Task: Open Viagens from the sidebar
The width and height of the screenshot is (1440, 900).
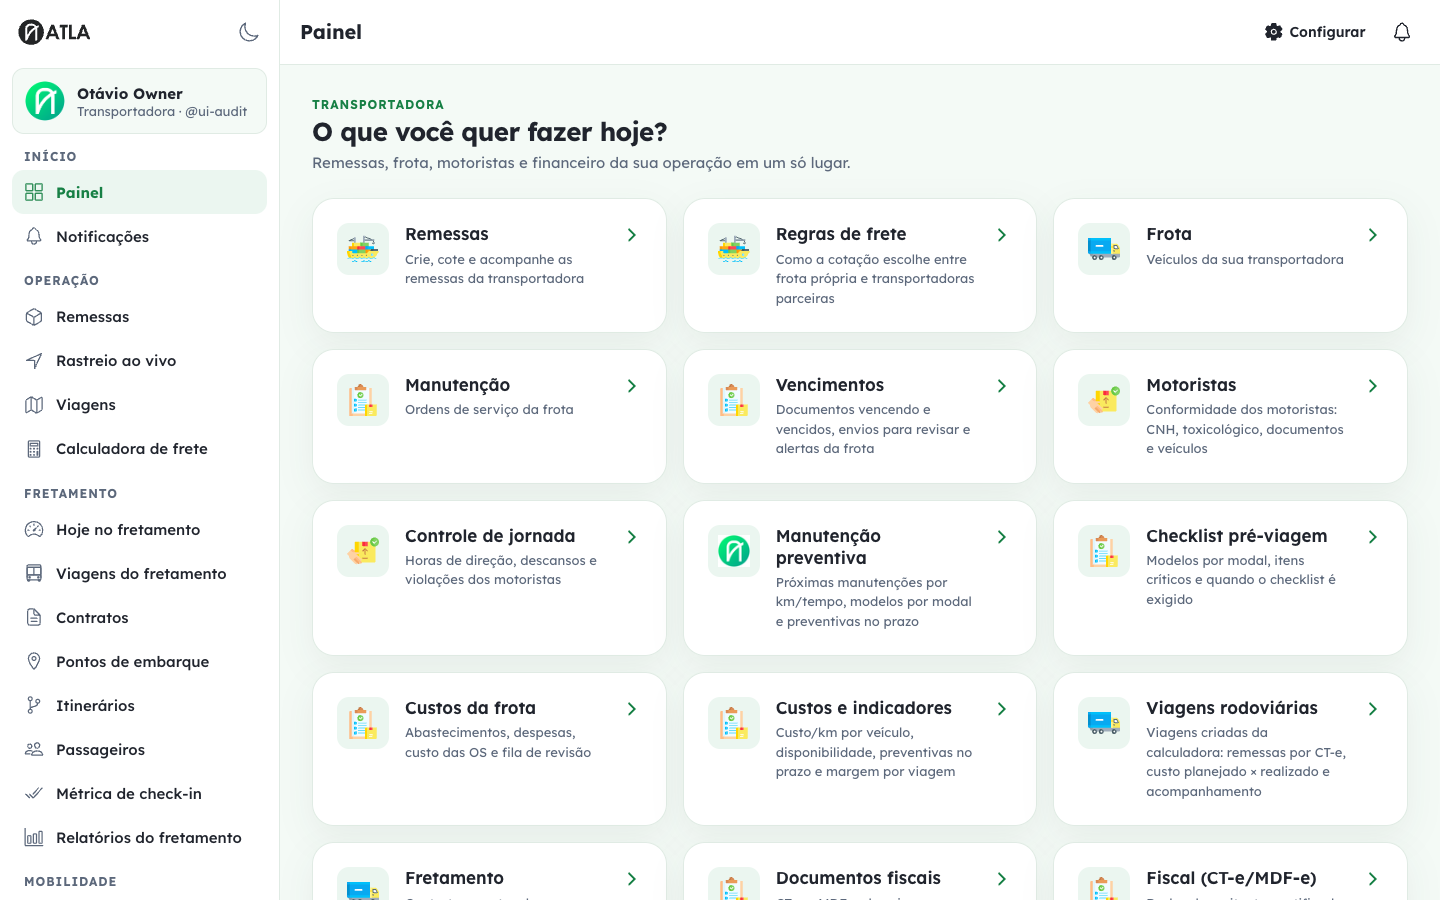Action: pyautogui.click(x=139, y=405)
